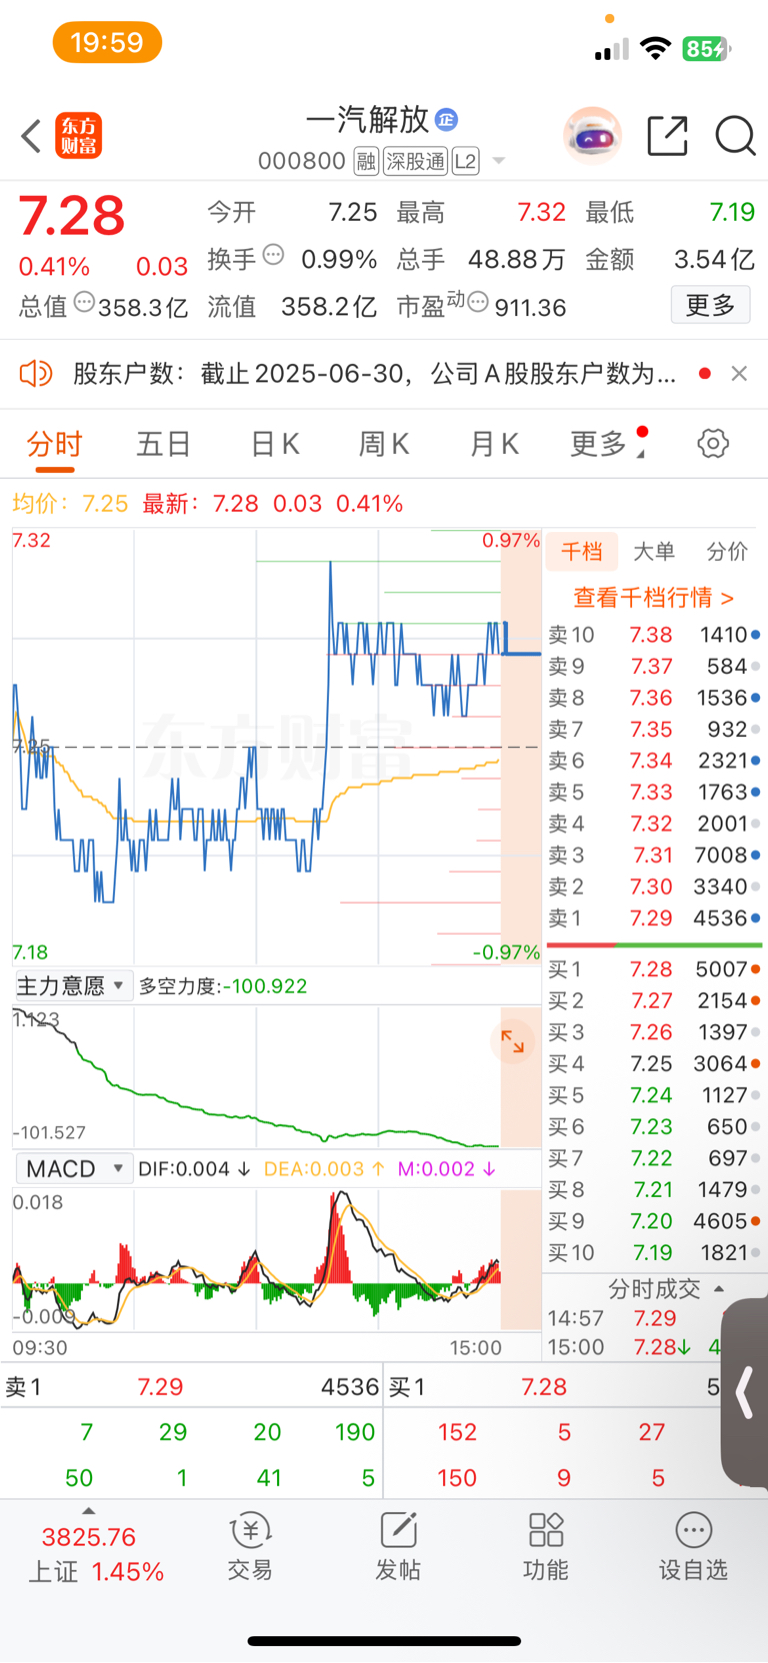This screenshot has width=768, height=1663.
Task: Open 交易 trade icon
Action: [x=250, y=1546]
